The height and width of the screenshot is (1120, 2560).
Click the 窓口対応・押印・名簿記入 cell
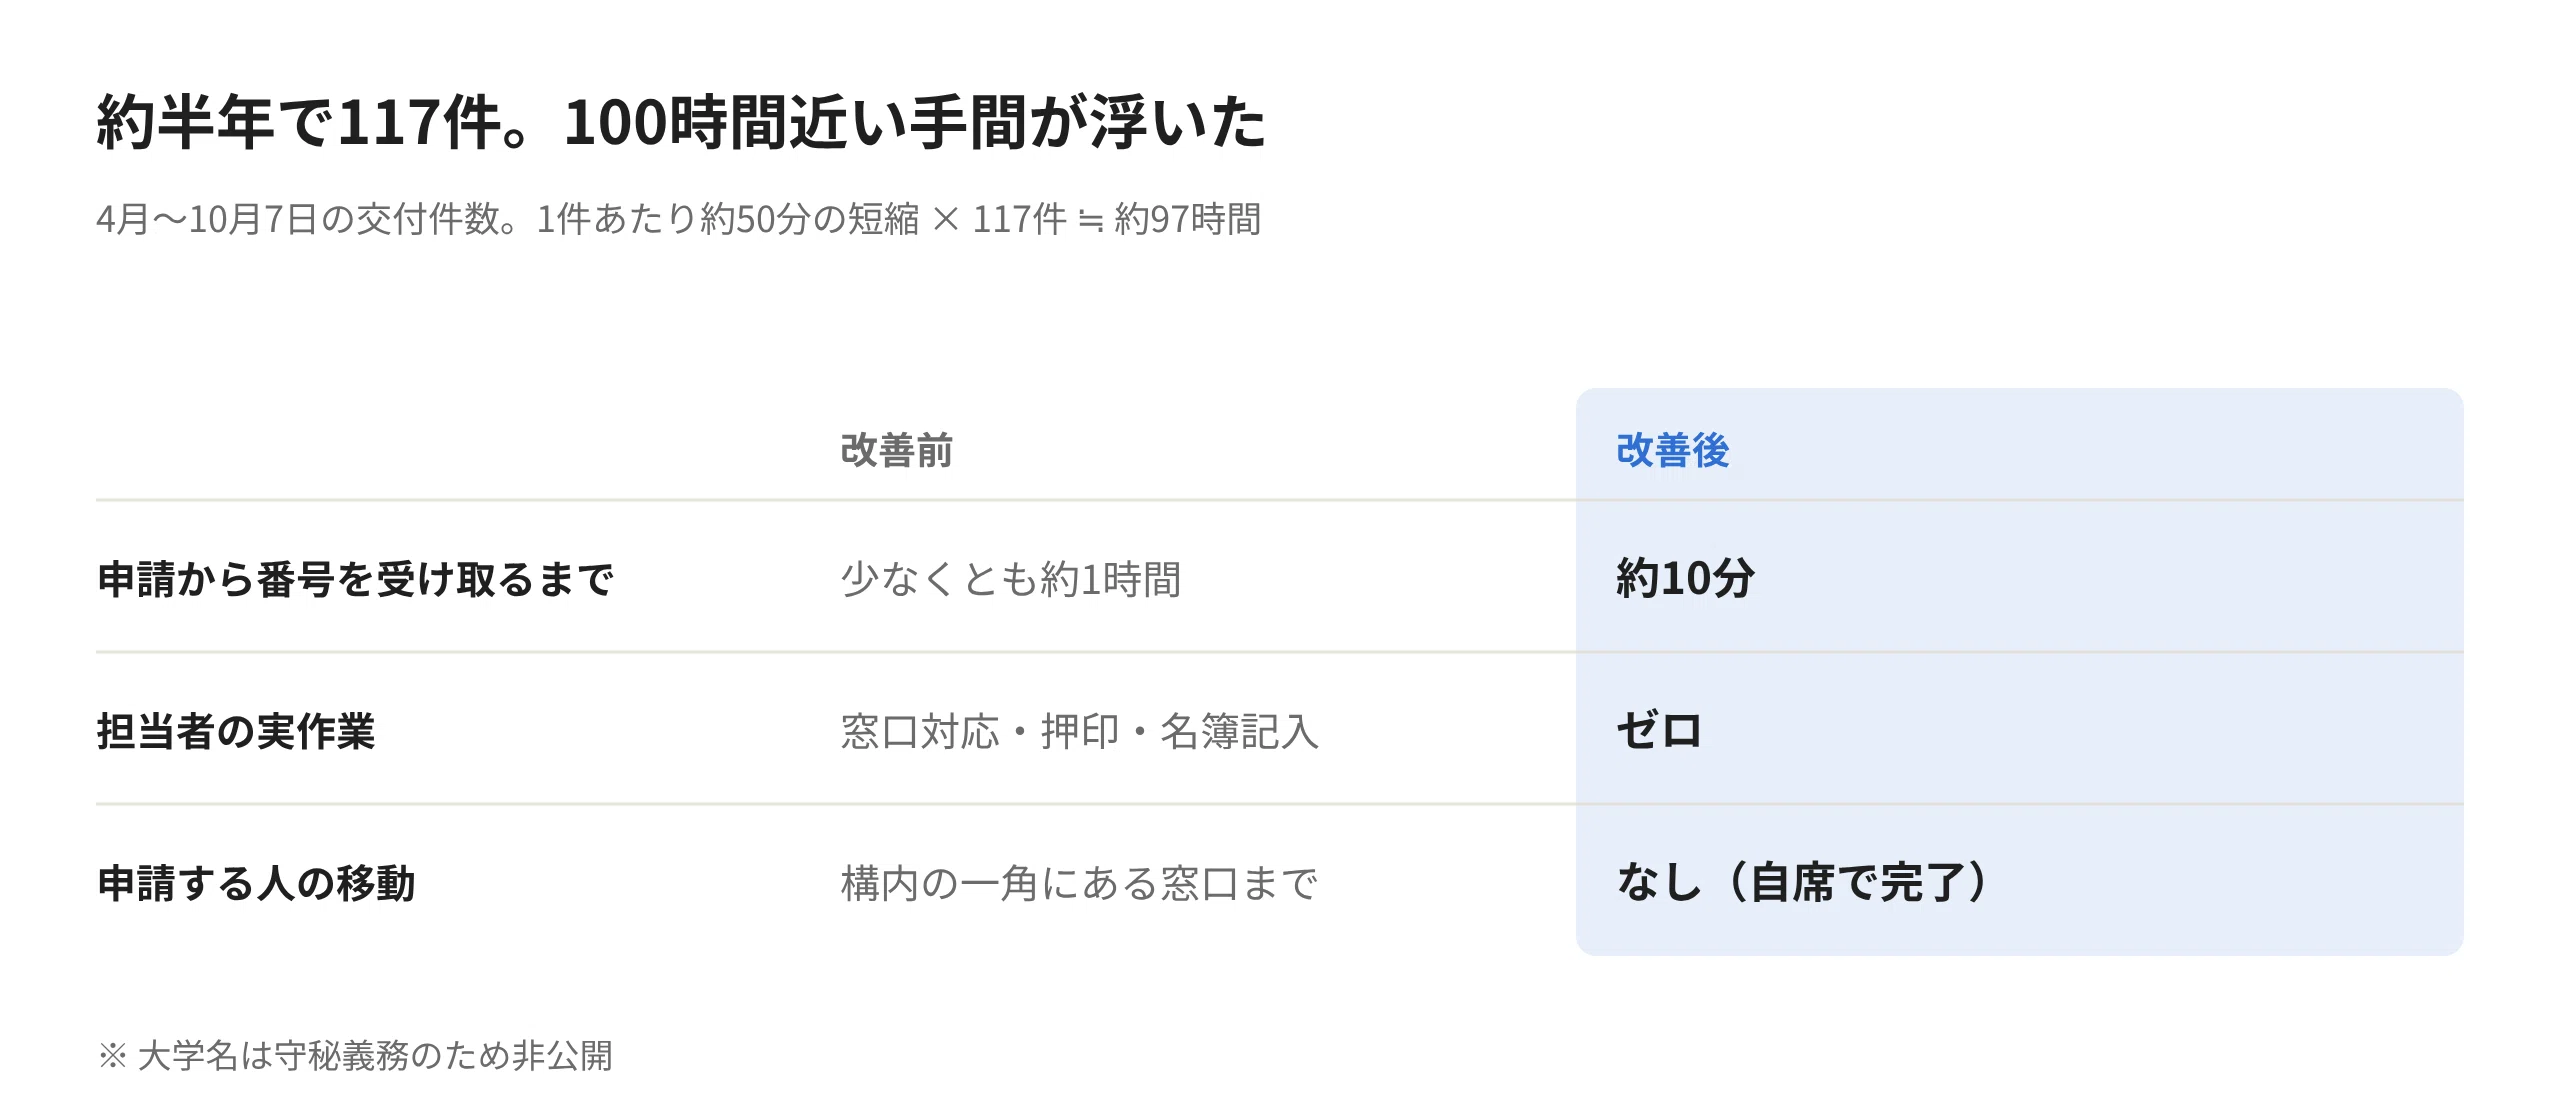tap(1080, 732)
